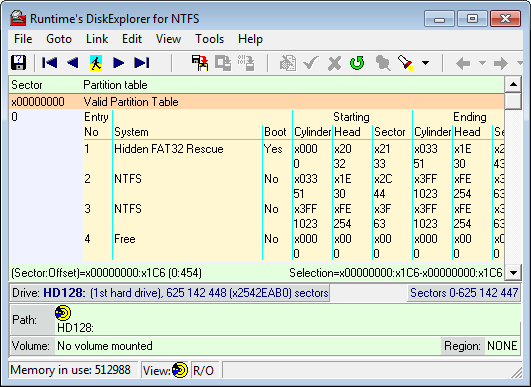This screenshot has height=387, width=531.
Task: Open the Goto menu
Action: pyautogui.click(x=59, y=39)
